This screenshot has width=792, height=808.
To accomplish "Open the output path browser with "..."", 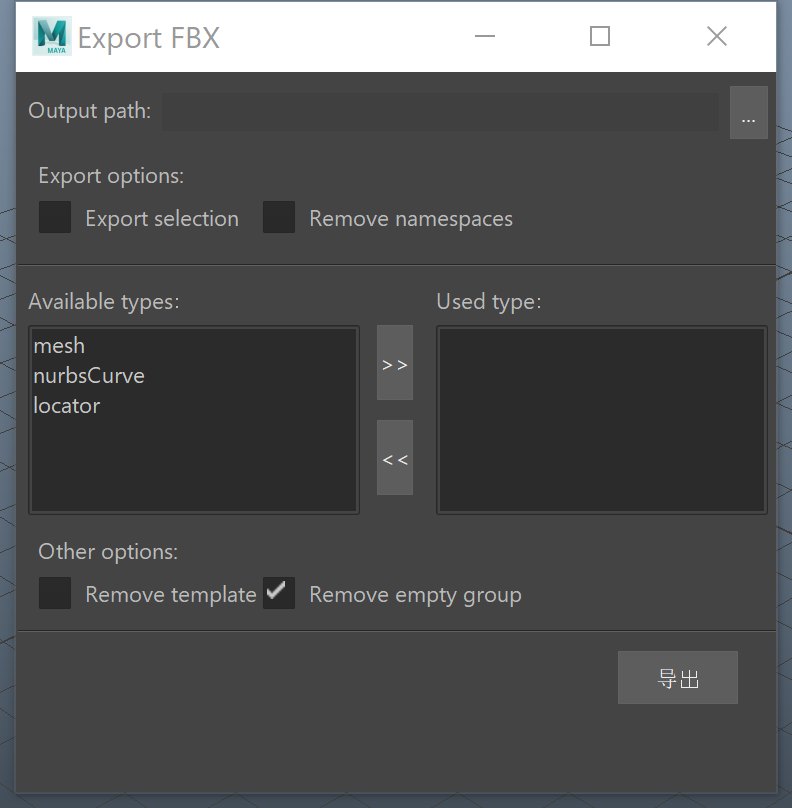I will 748,111.
